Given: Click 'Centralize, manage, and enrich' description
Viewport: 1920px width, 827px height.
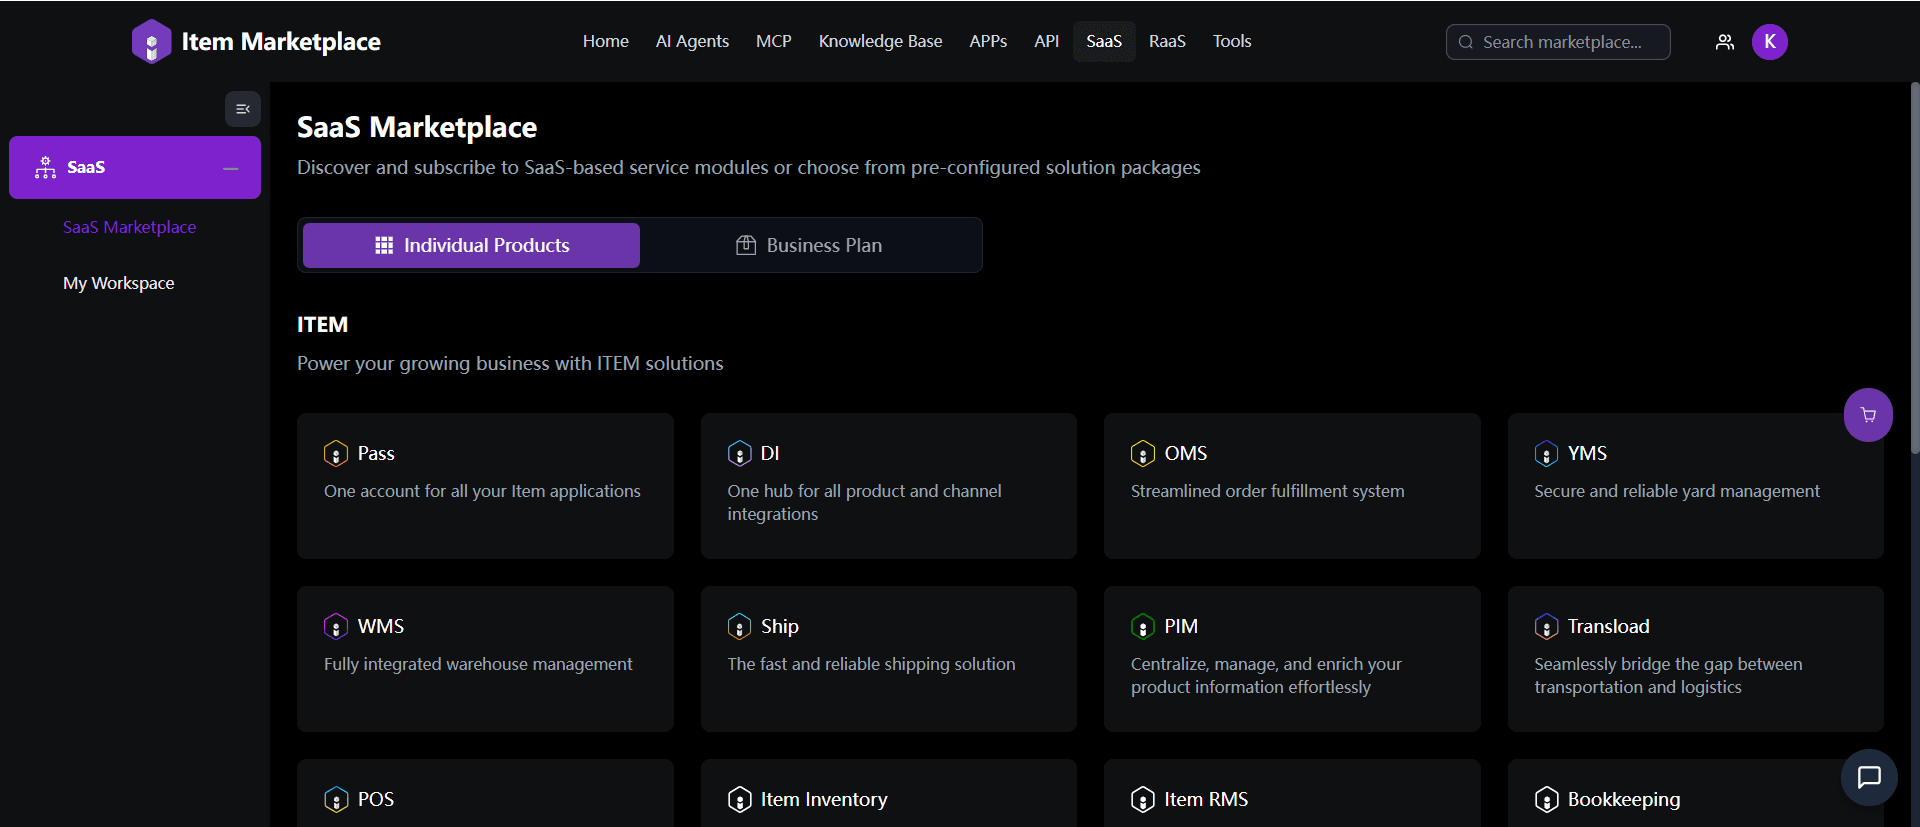Looking at the screenshot, I should pos(1266,676).
